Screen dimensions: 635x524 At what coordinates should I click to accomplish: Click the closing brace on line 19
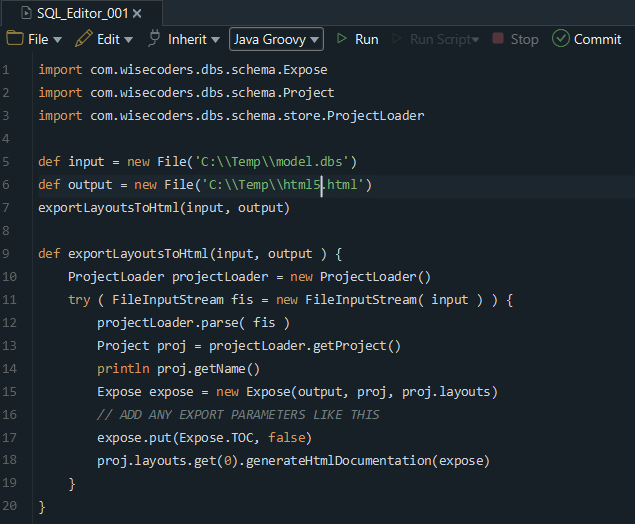click(x=72, y=484)
